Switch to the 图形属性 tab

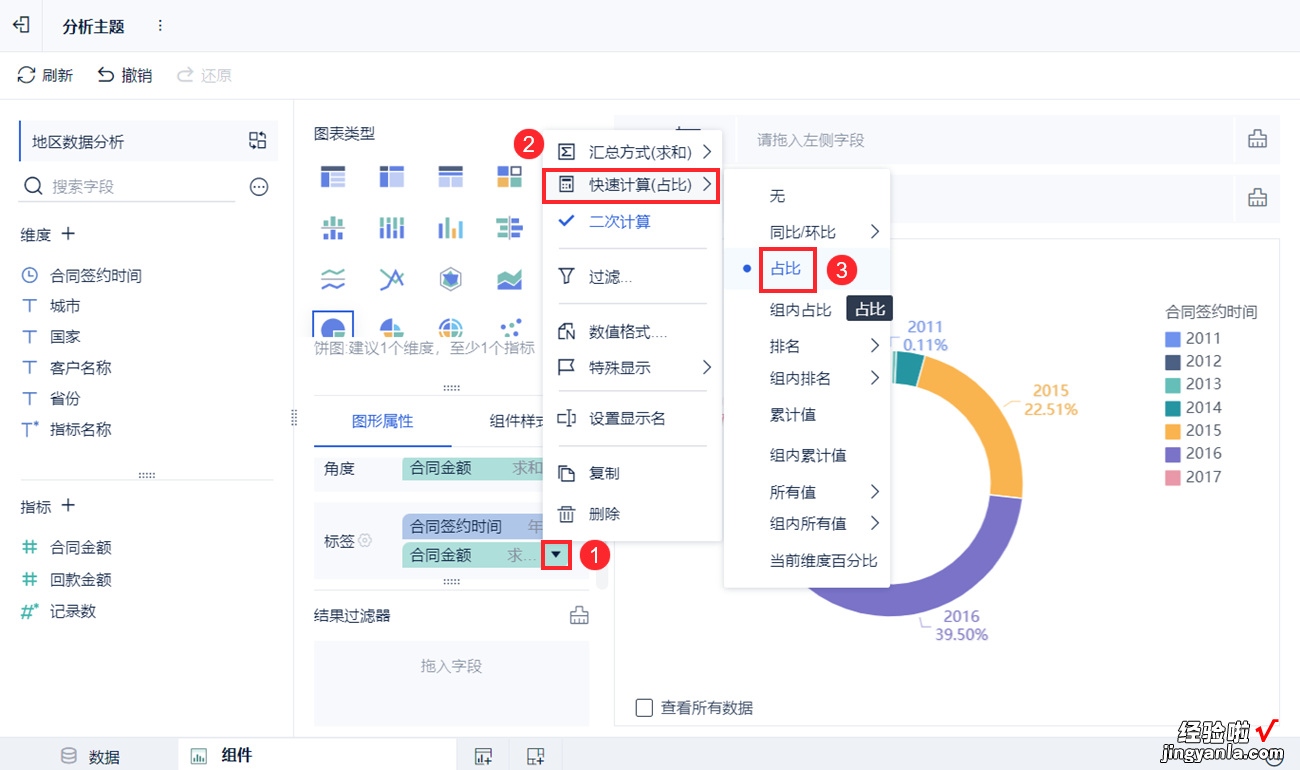382,421
